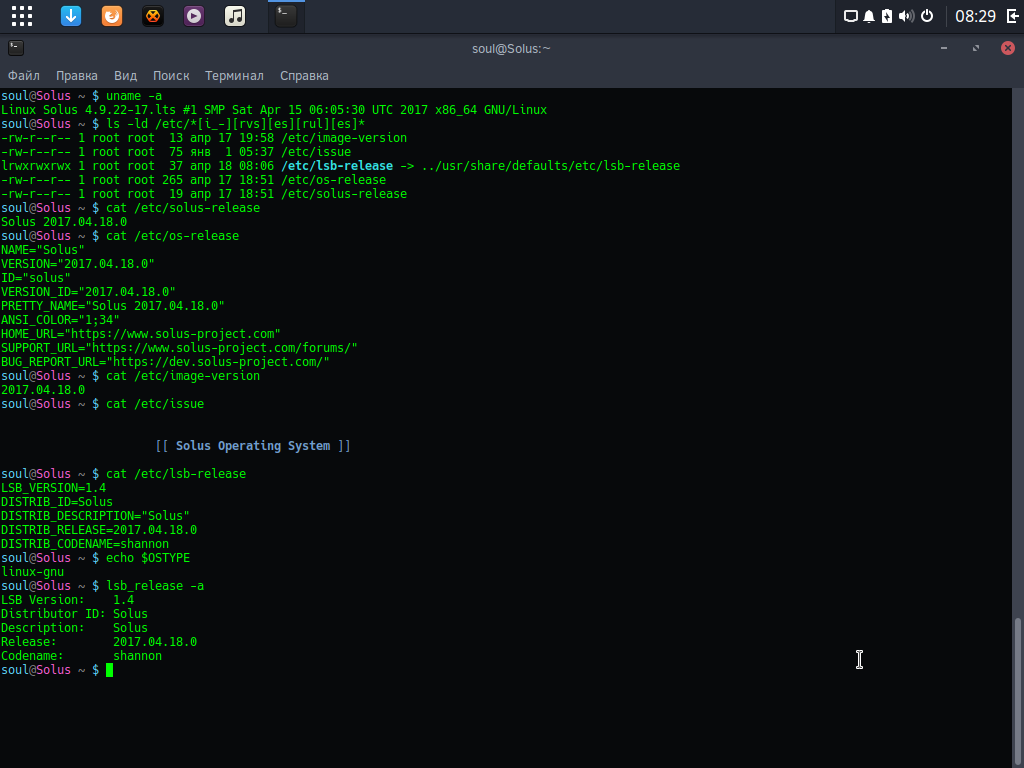The width and height of the screenshot is (1024, 768).
Task: Click the HOME_URL solus-project.com line
Action: 141,334
